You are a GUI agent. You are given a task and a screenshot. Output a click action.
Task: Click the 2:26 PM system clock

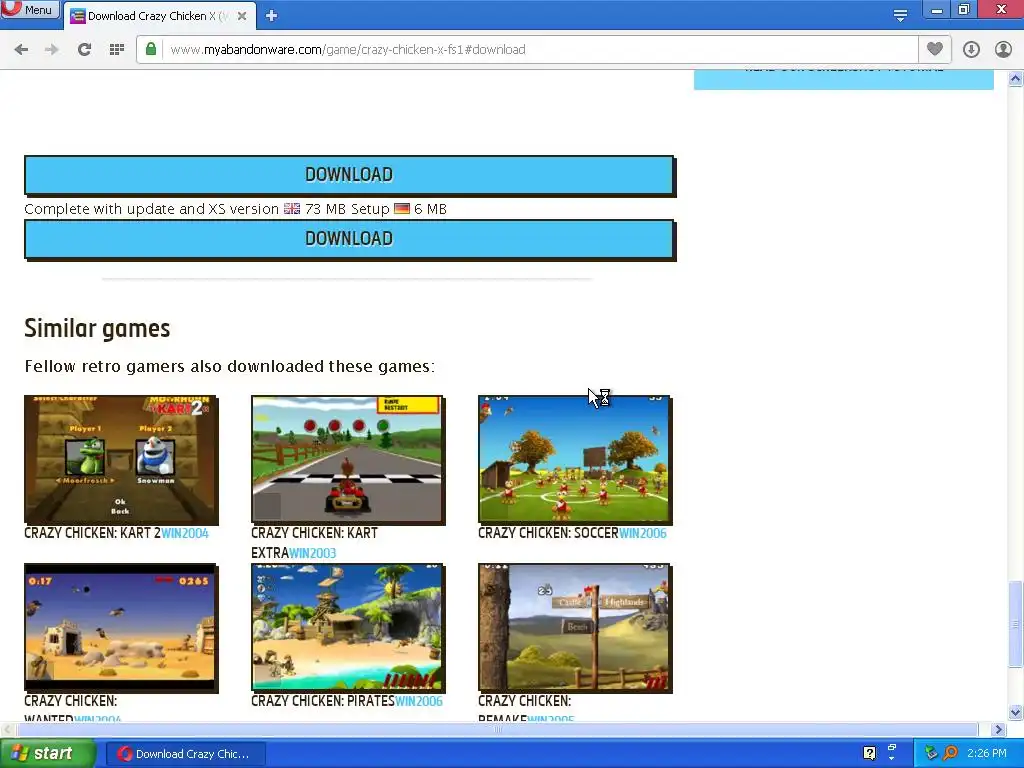pos(987,753)
